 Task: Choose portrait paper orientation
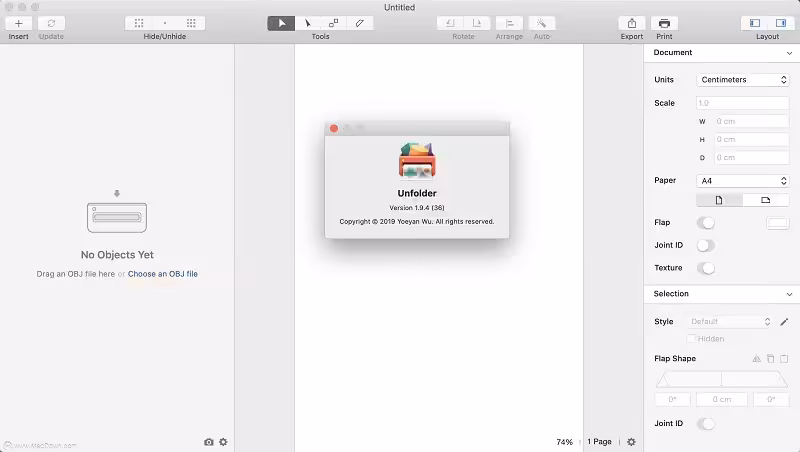coord(719,200)
